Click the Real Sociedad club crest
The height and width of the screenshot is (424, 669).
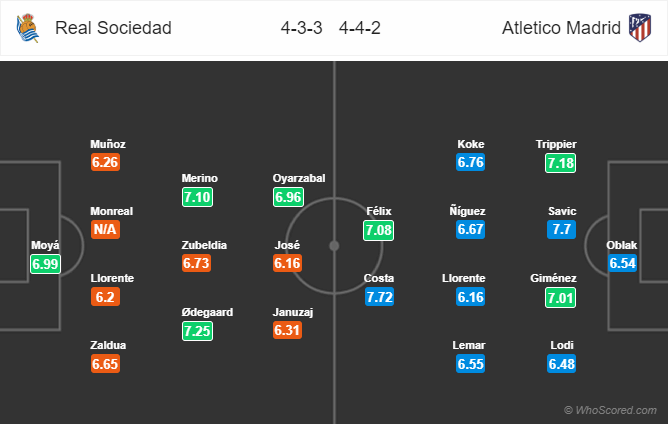click(28, 29)
